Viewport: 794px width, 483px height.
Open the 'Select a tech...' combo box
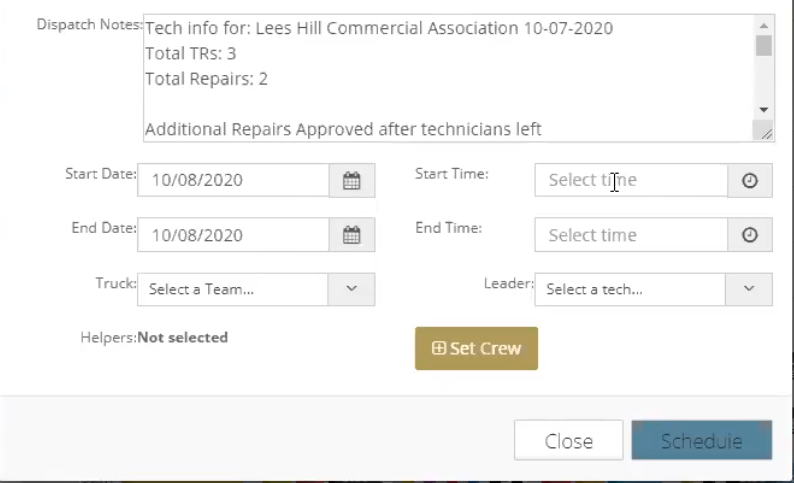pos(630,289)
